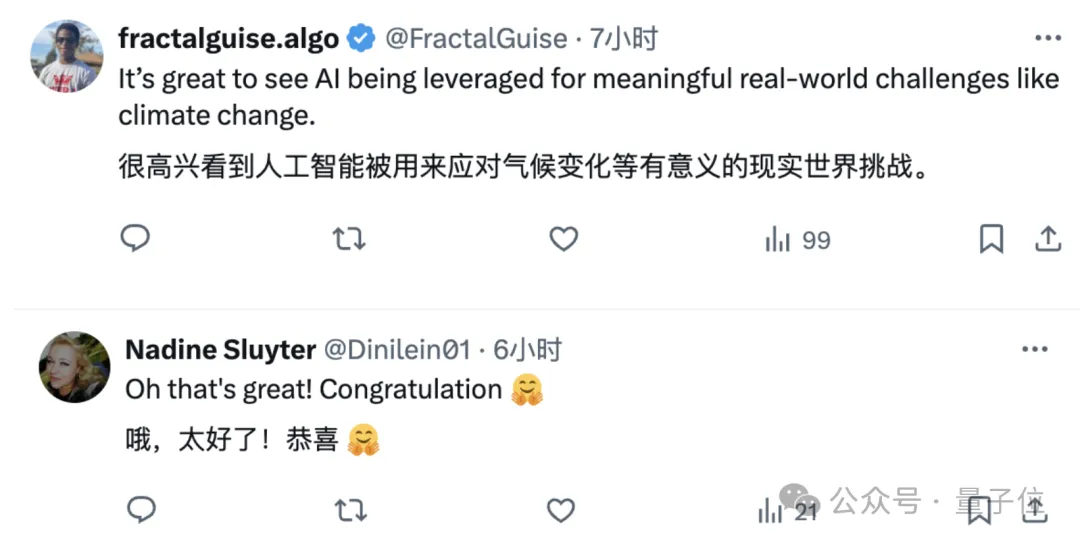1080x545 pixels.
Task: Like Nadine Sluyter's tweet
Action: (x=561, y=511)
